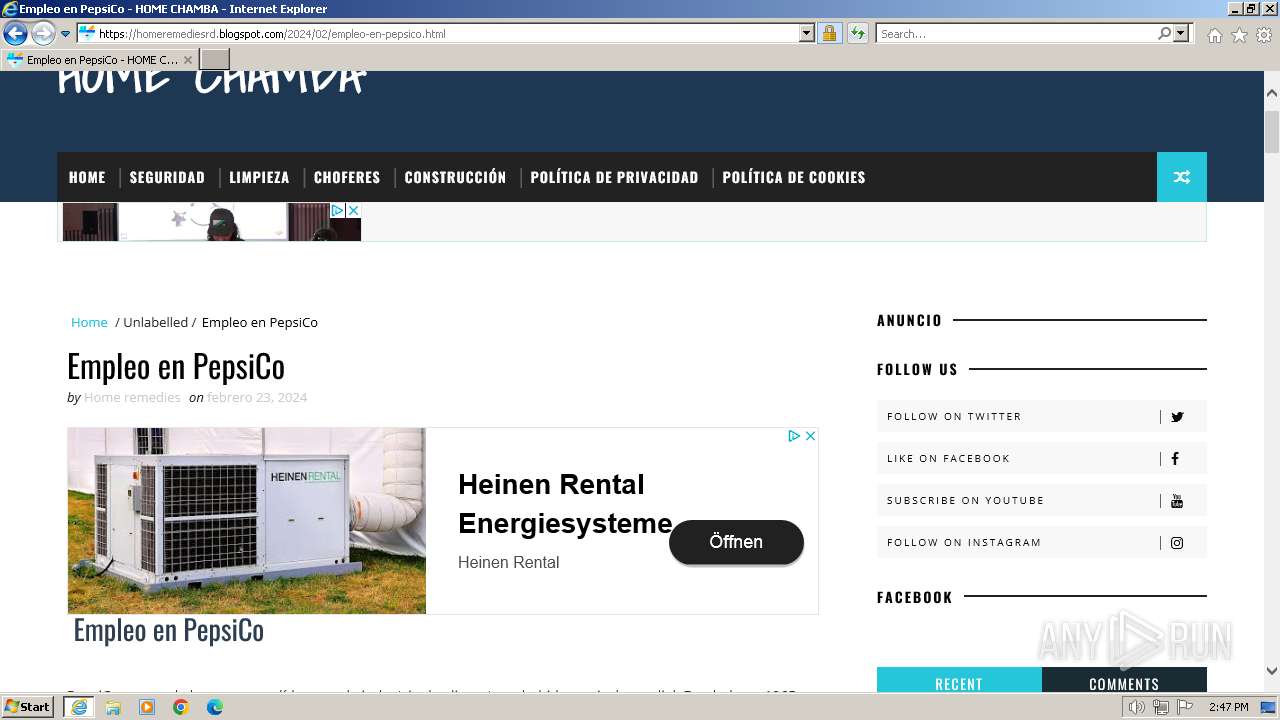
Task: Click volume speaker tray icon
Action: (1137, 707)
